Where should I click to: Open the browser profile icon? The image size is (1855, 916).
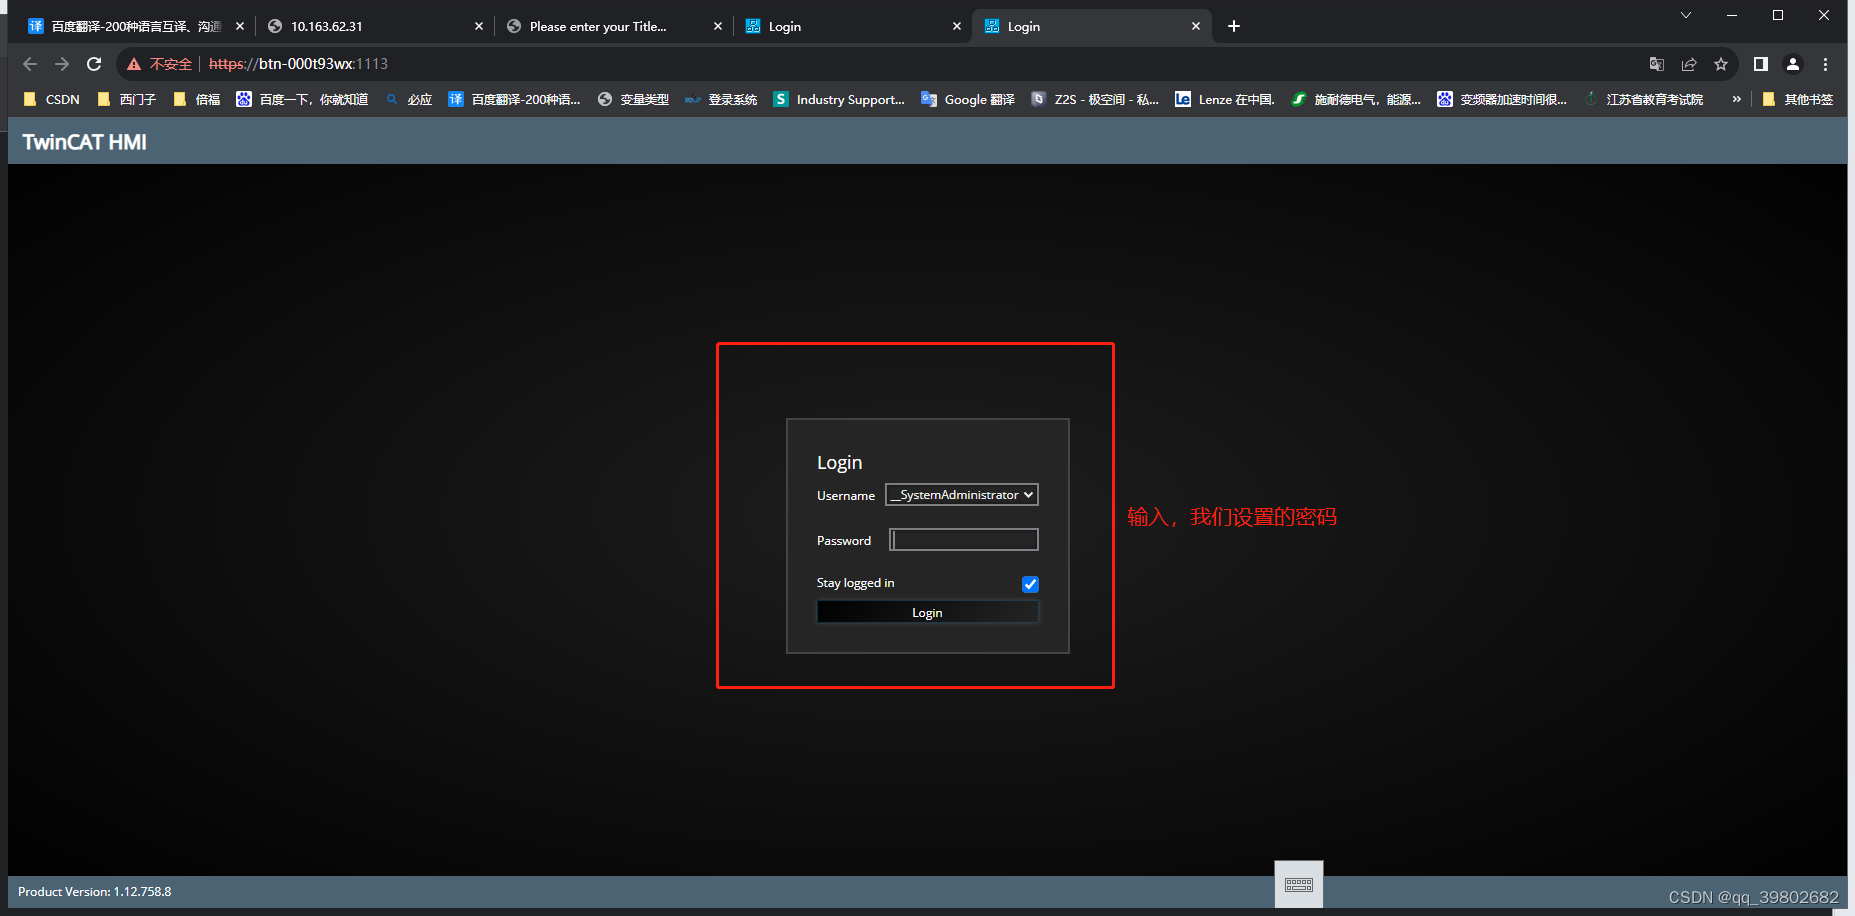click(x=1792, y=63)
